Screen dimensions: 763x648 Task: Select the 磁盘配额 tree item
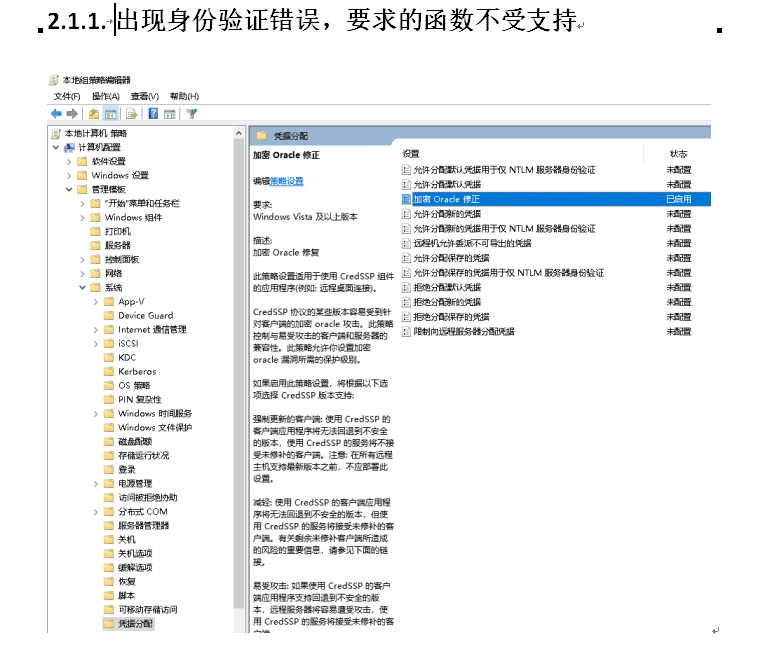click(135, 442)
